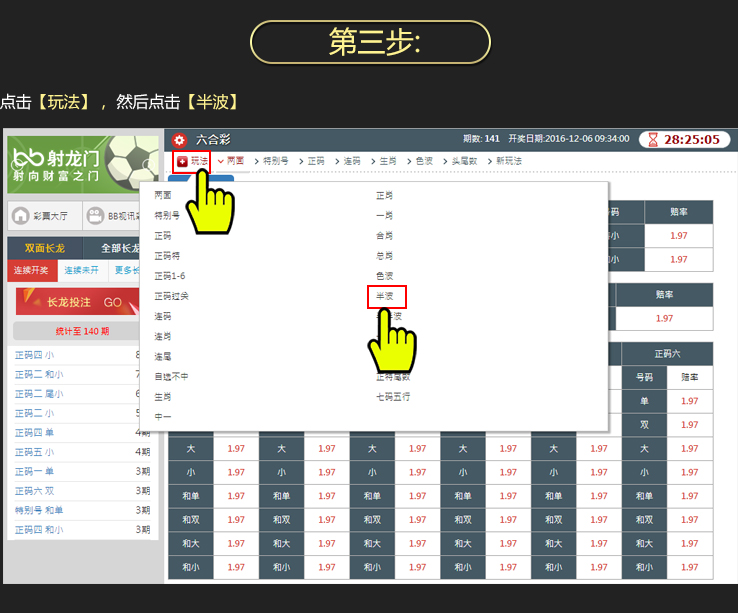Open the 正码四 小 streak link
This screenshot has width=738, height=613.
(x=35, y=354)
